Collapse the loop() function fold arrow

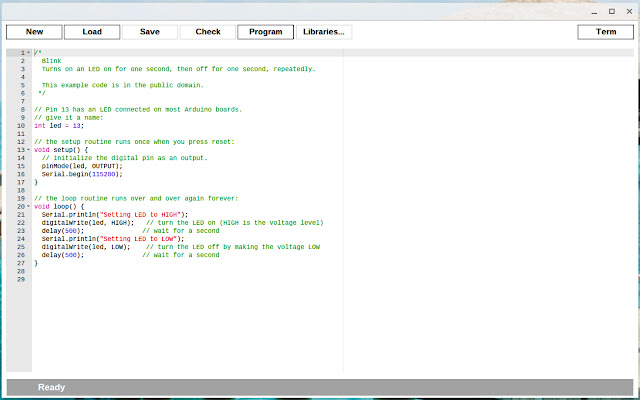pyautogui.click(x=28, y=206)
